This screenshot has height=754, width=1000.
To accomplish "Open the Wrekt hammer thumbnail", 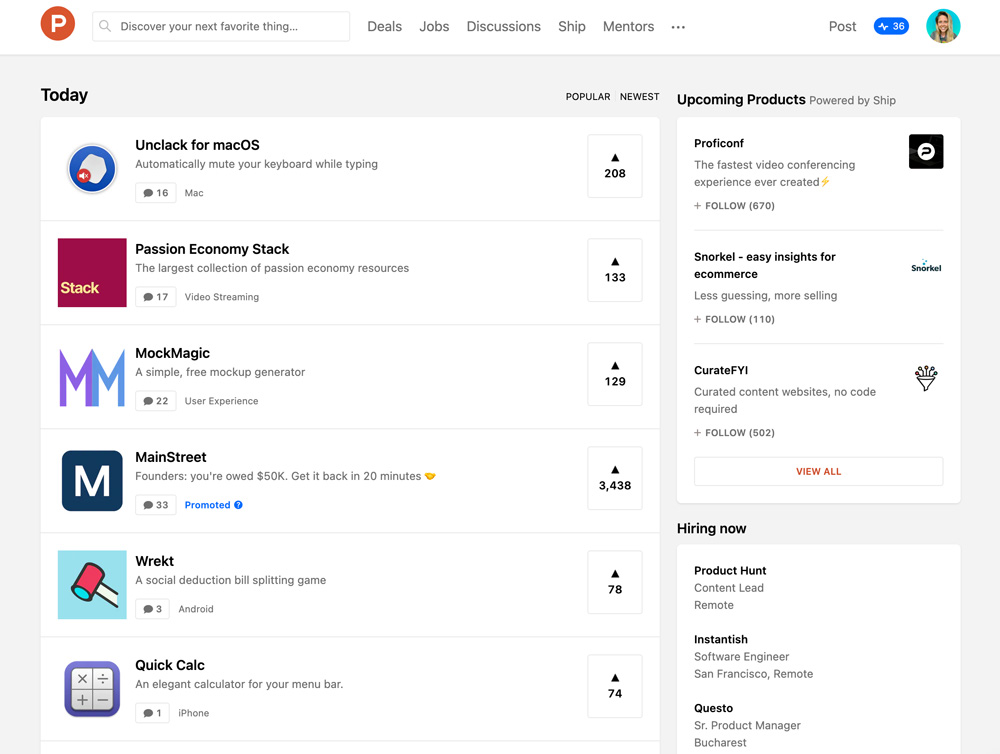I will (x=92, y=585).
